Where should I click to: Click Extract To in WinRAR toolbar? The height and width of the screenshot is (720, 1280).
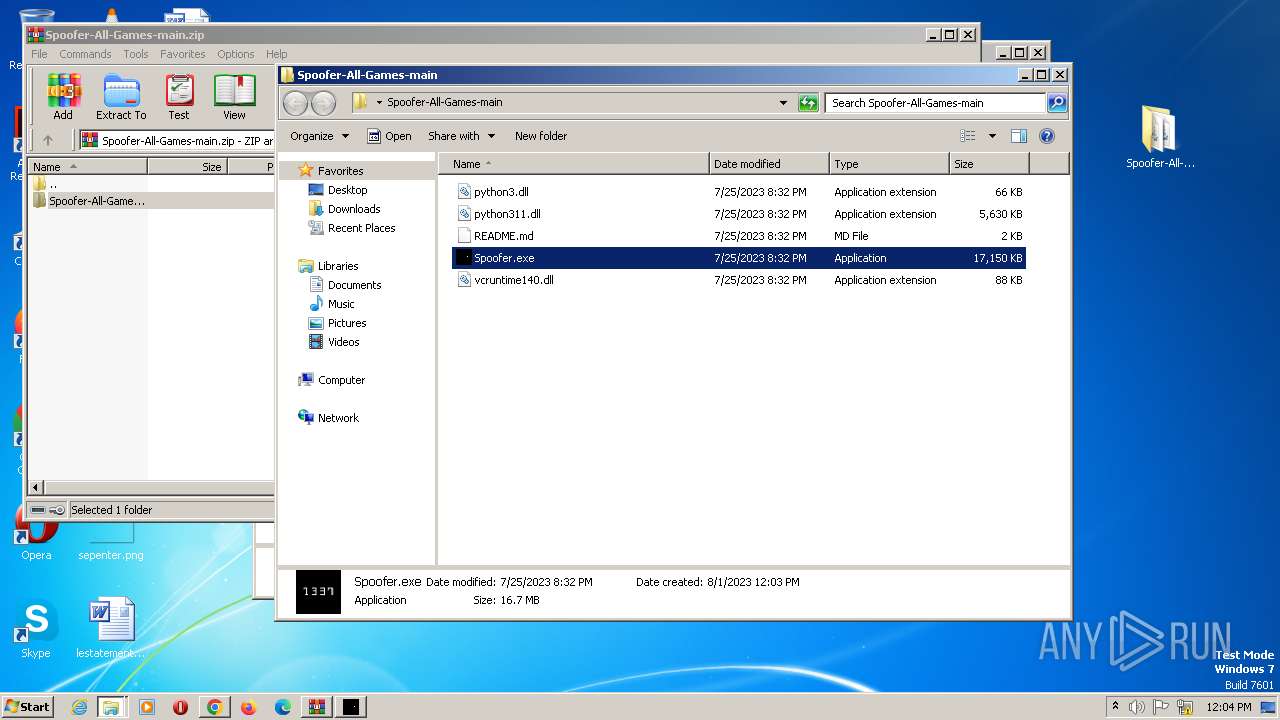tap(121, 97)
